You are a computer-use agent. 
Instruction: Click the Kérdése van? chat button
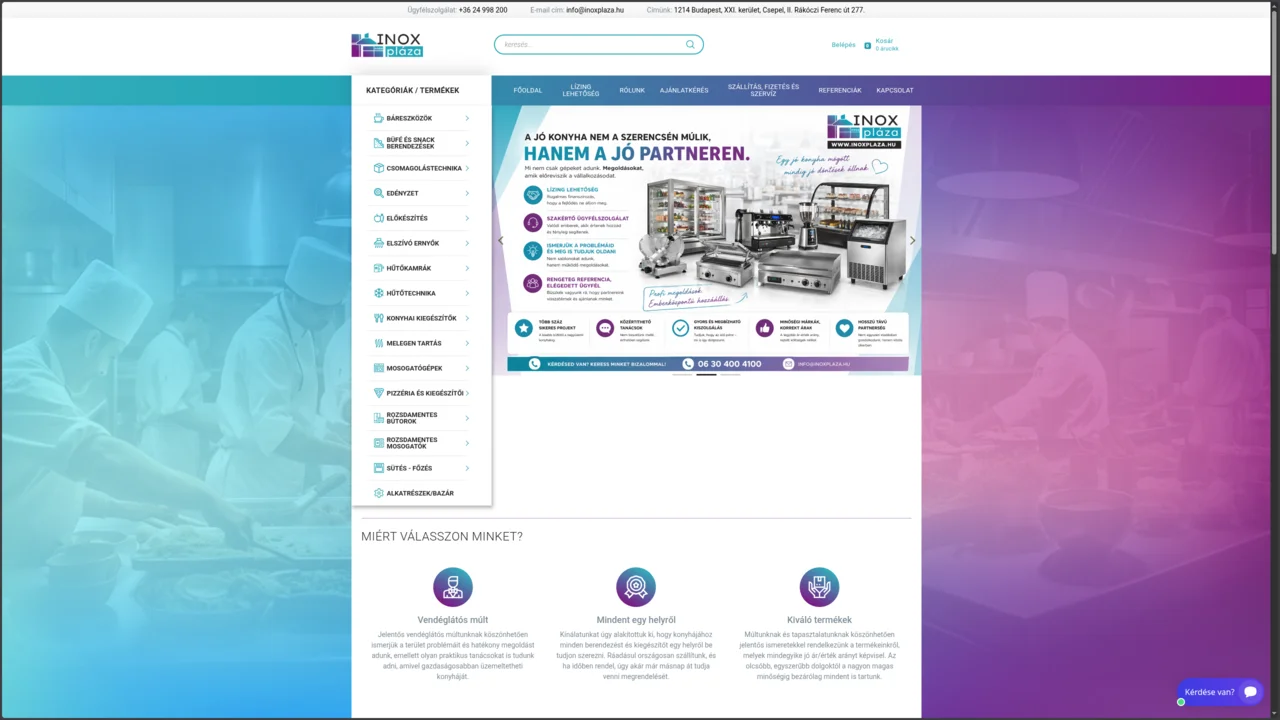(x=1220, y=692)
